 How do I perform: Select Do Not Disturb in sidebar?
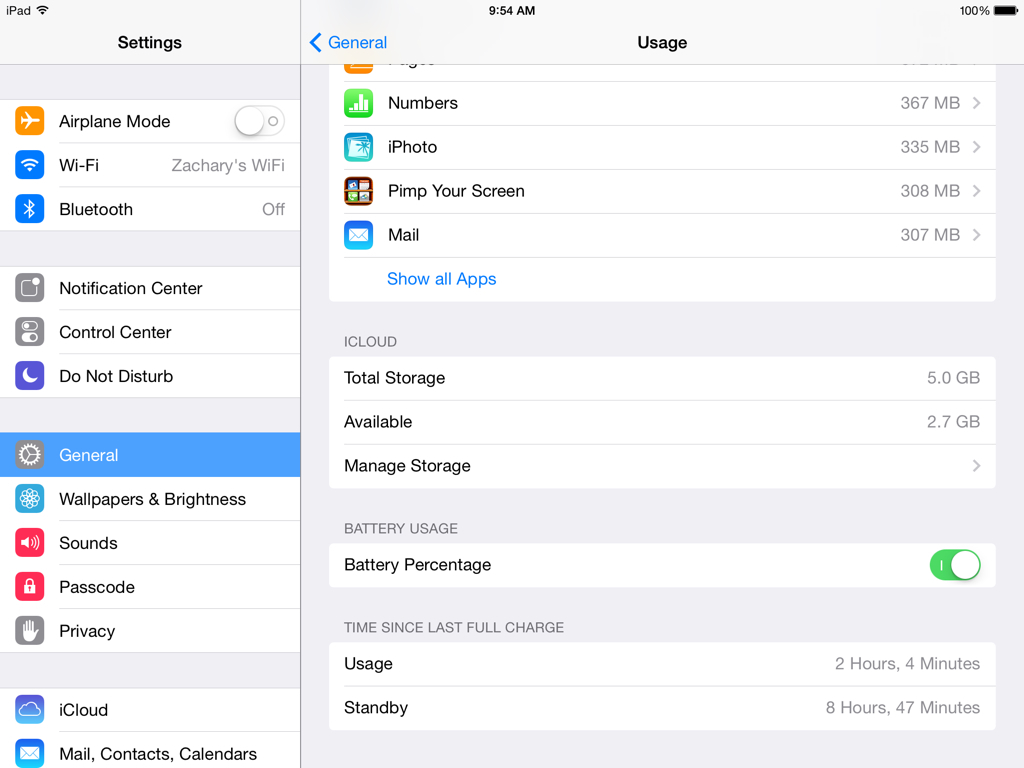[150, 376]
